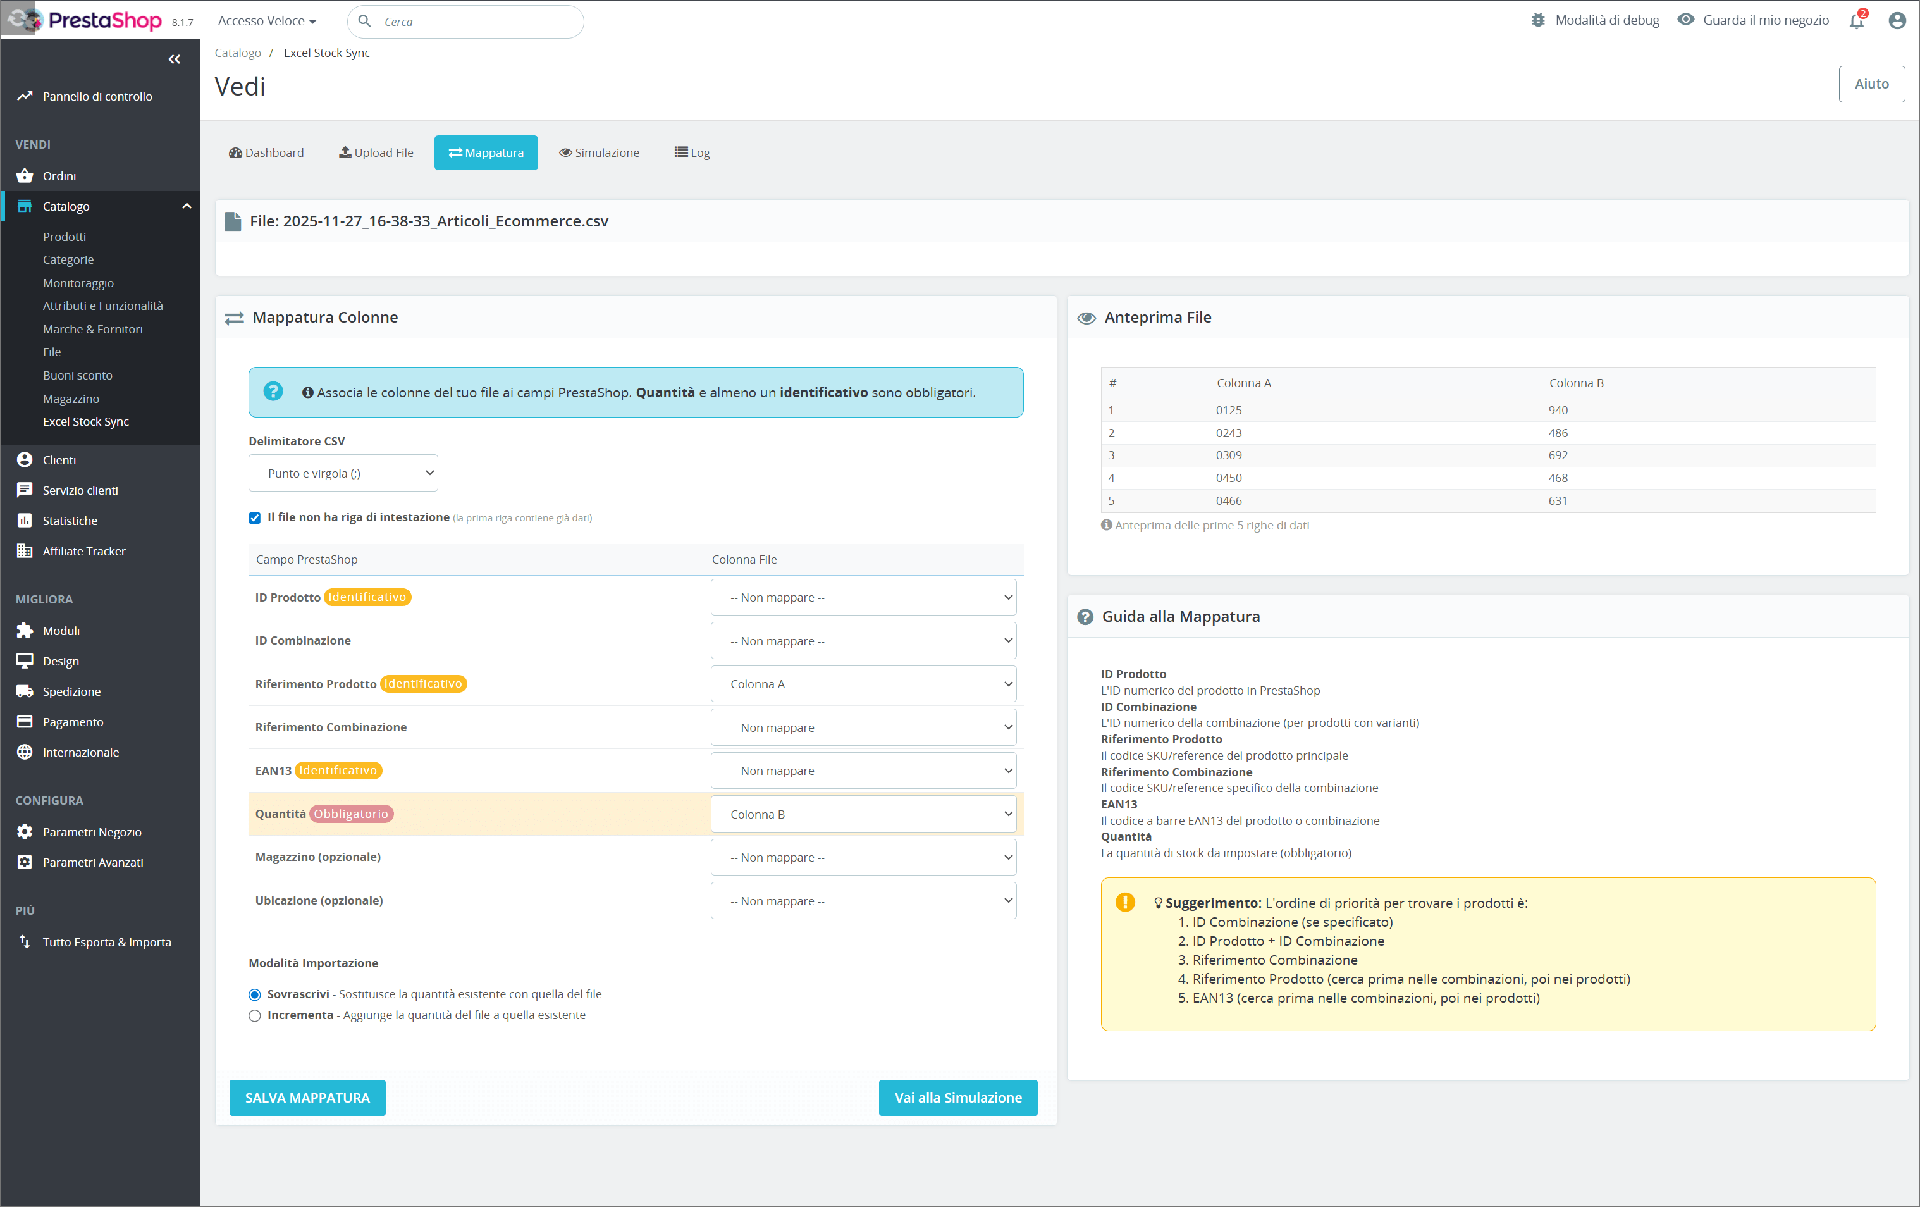Click the SALVA MAPPATURA button
1920x1207 pixels.
(307, 1098)
